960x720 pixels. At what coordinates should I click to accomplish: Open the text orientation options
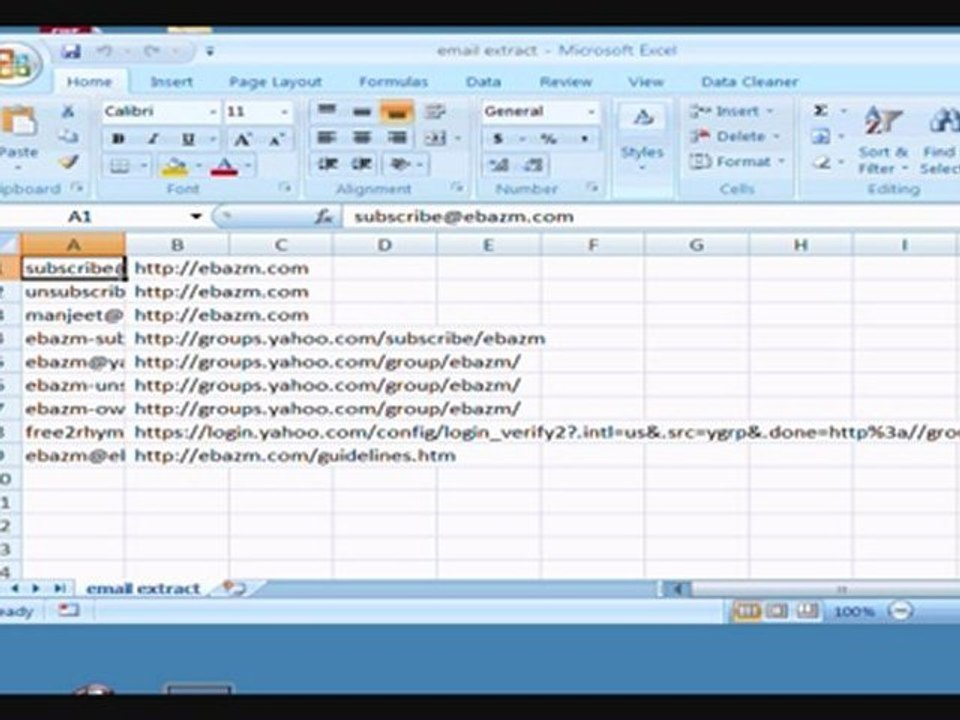405,164
